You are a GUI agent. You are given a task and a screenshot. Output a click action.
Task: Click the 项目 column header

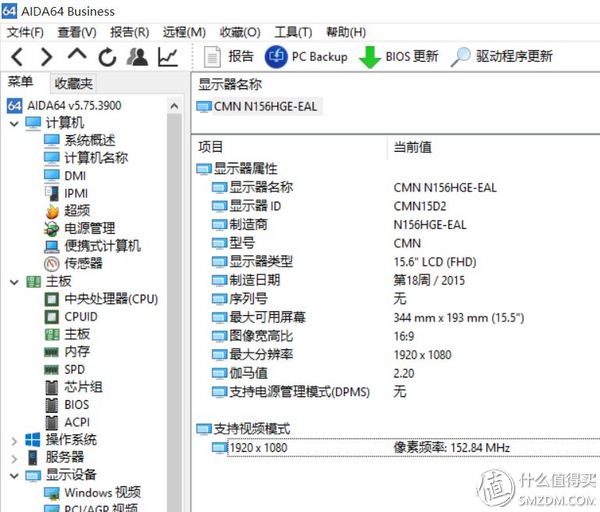click(x=210, y=147)
